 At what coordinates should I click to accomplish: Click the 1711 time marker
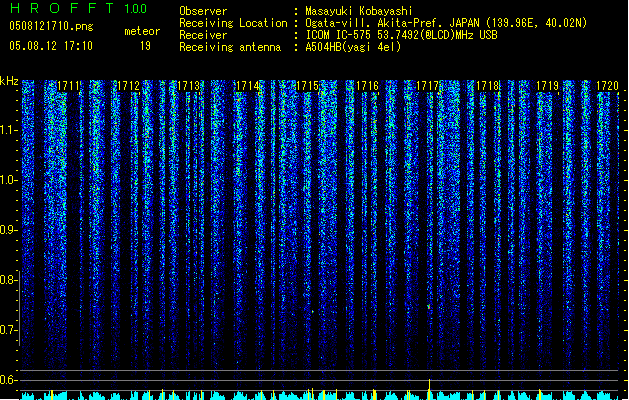point(68,86)
